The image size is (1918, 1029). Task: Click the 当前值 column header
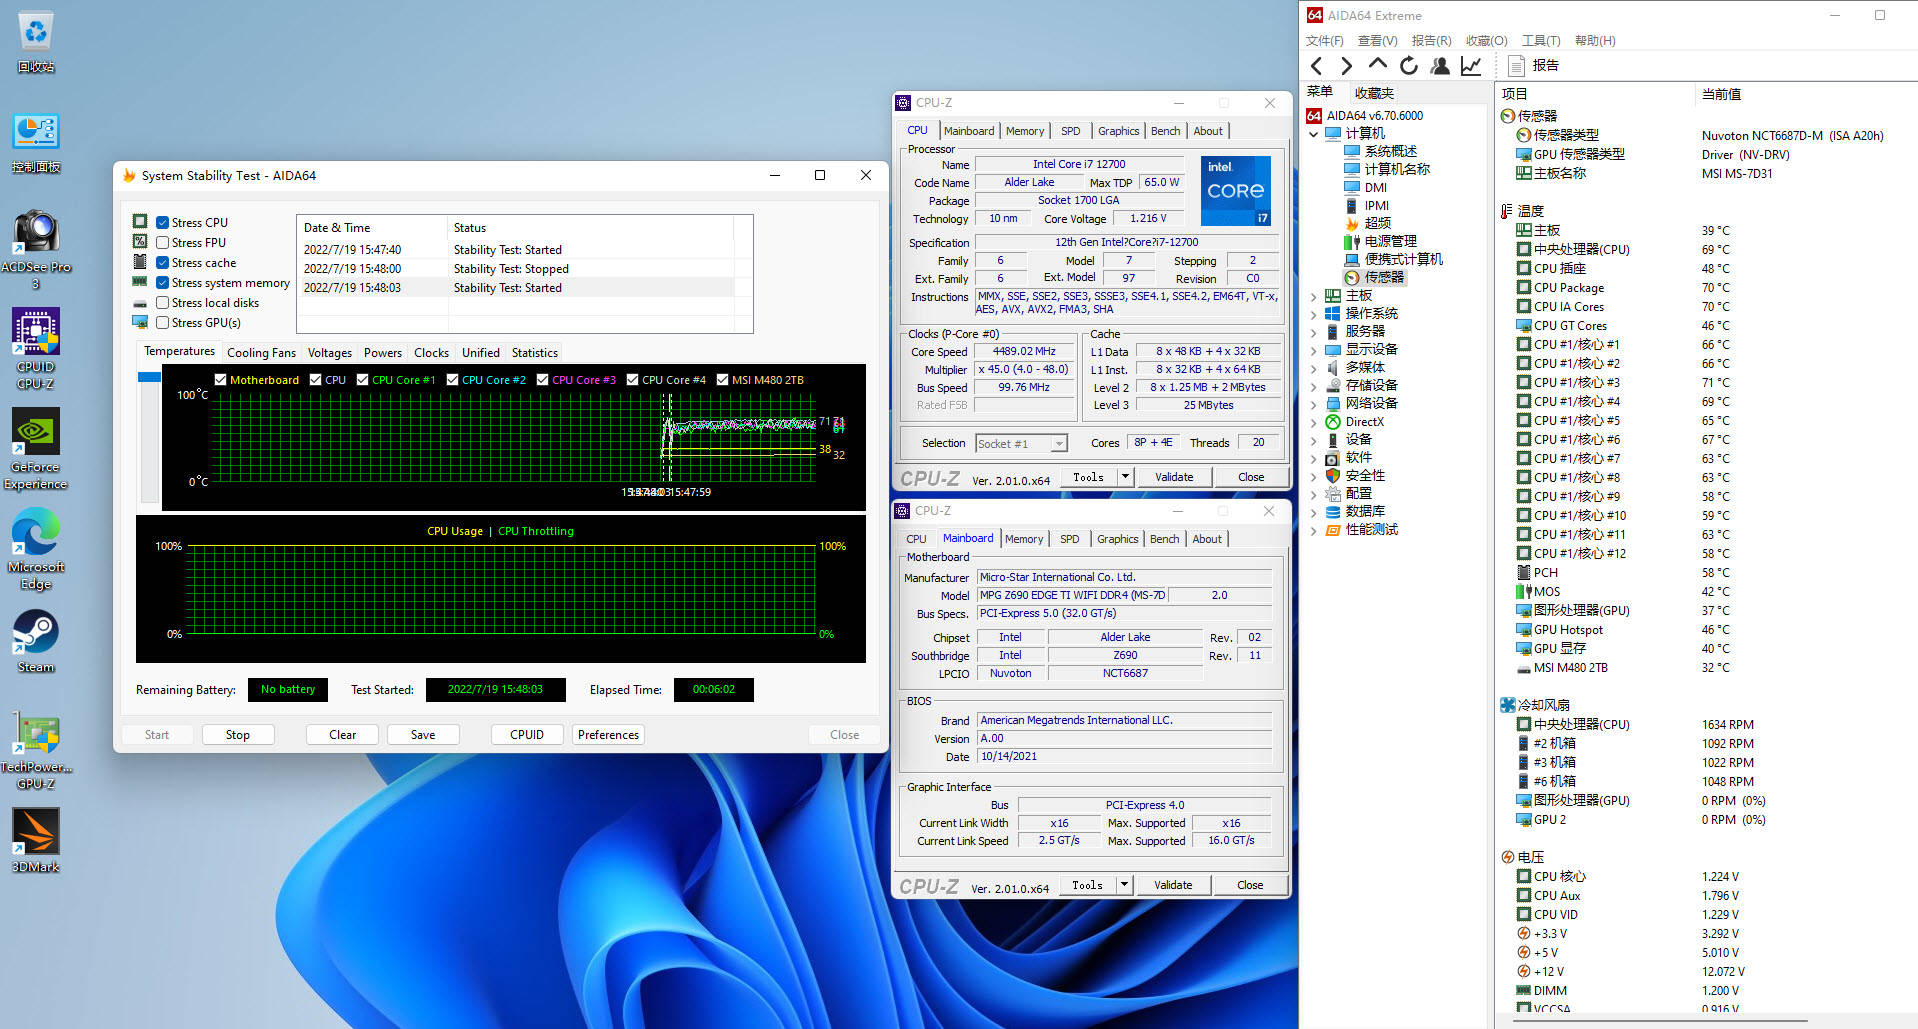[x=1721, y=94]
